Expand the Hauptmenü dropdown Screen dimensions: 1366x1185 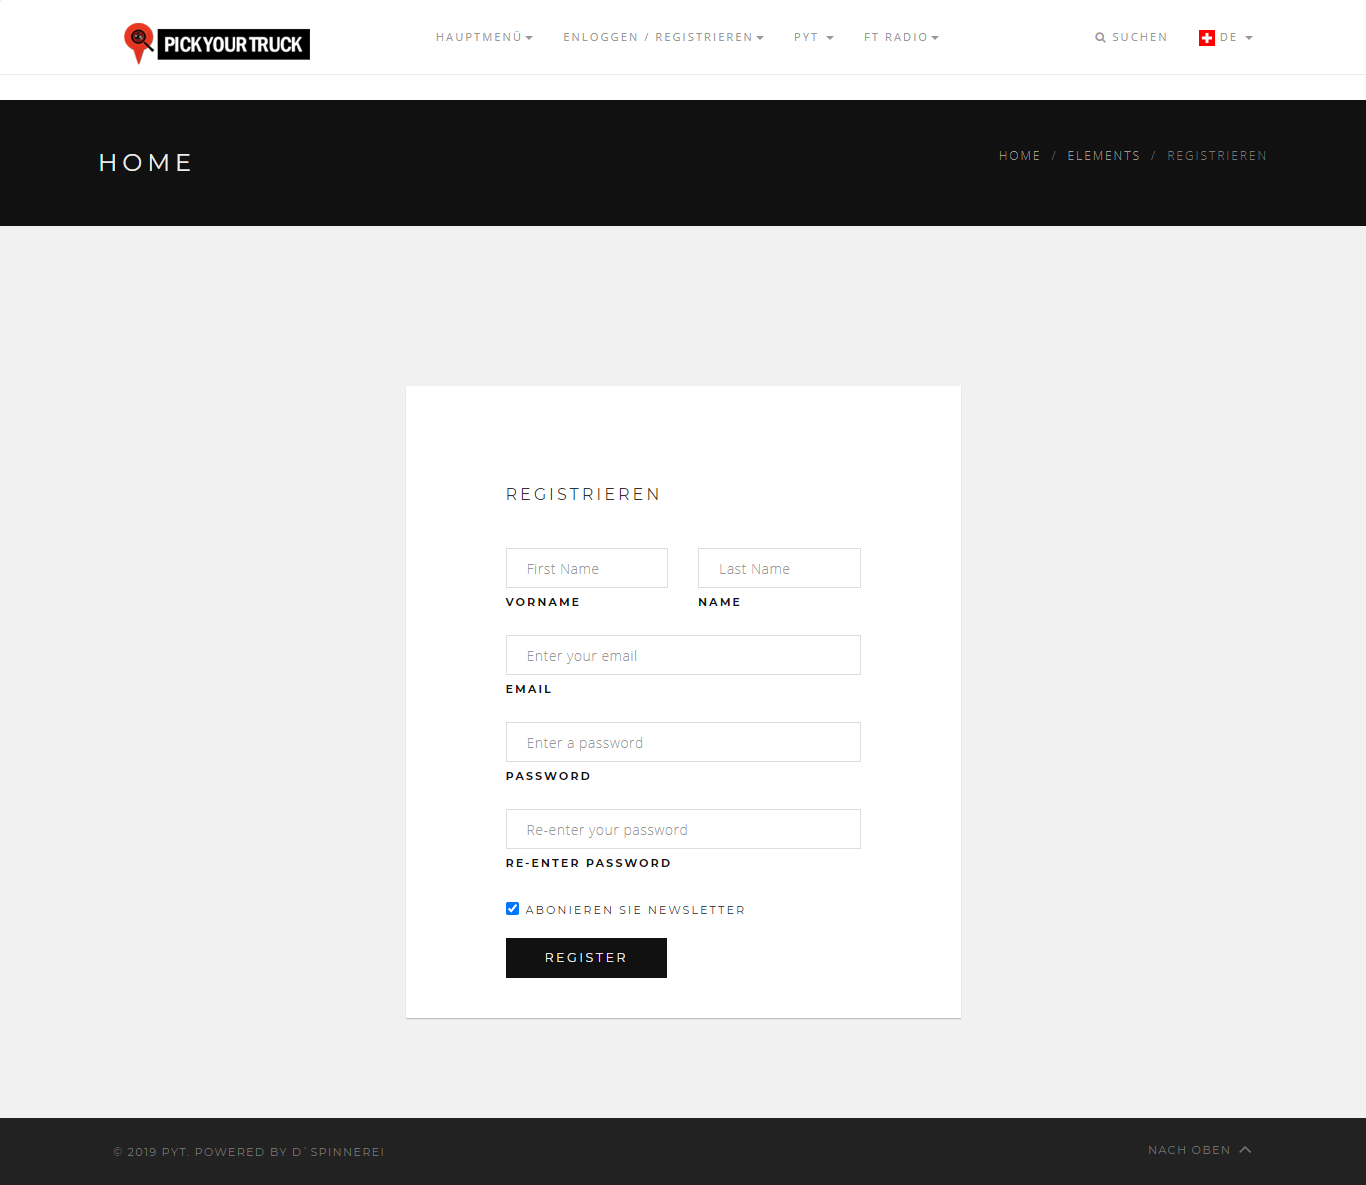pyautogui.click(x=484, y=38)
